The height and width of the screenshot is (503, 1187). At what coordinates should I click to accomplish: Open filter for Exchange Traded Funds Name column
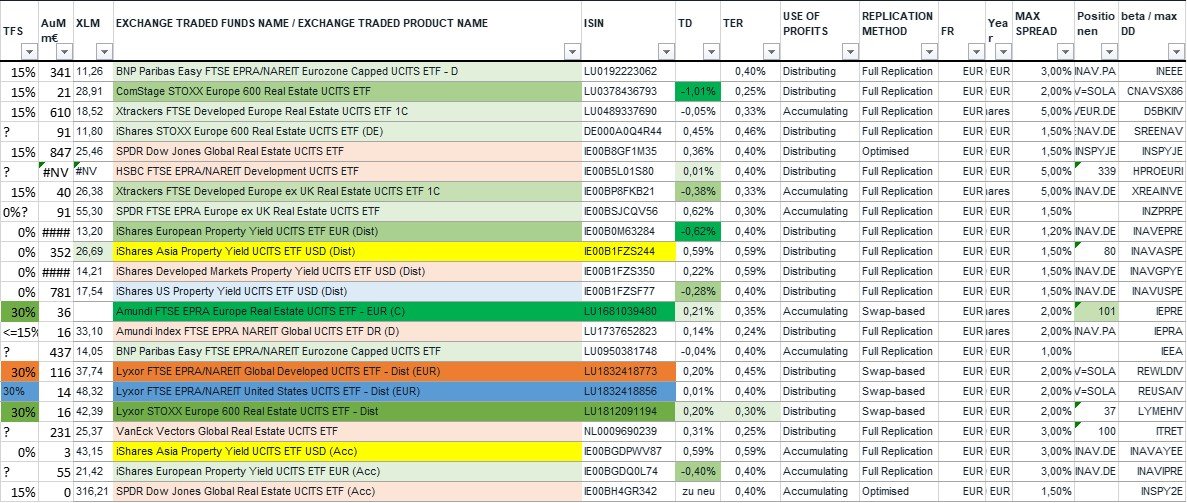coord(571,51)
